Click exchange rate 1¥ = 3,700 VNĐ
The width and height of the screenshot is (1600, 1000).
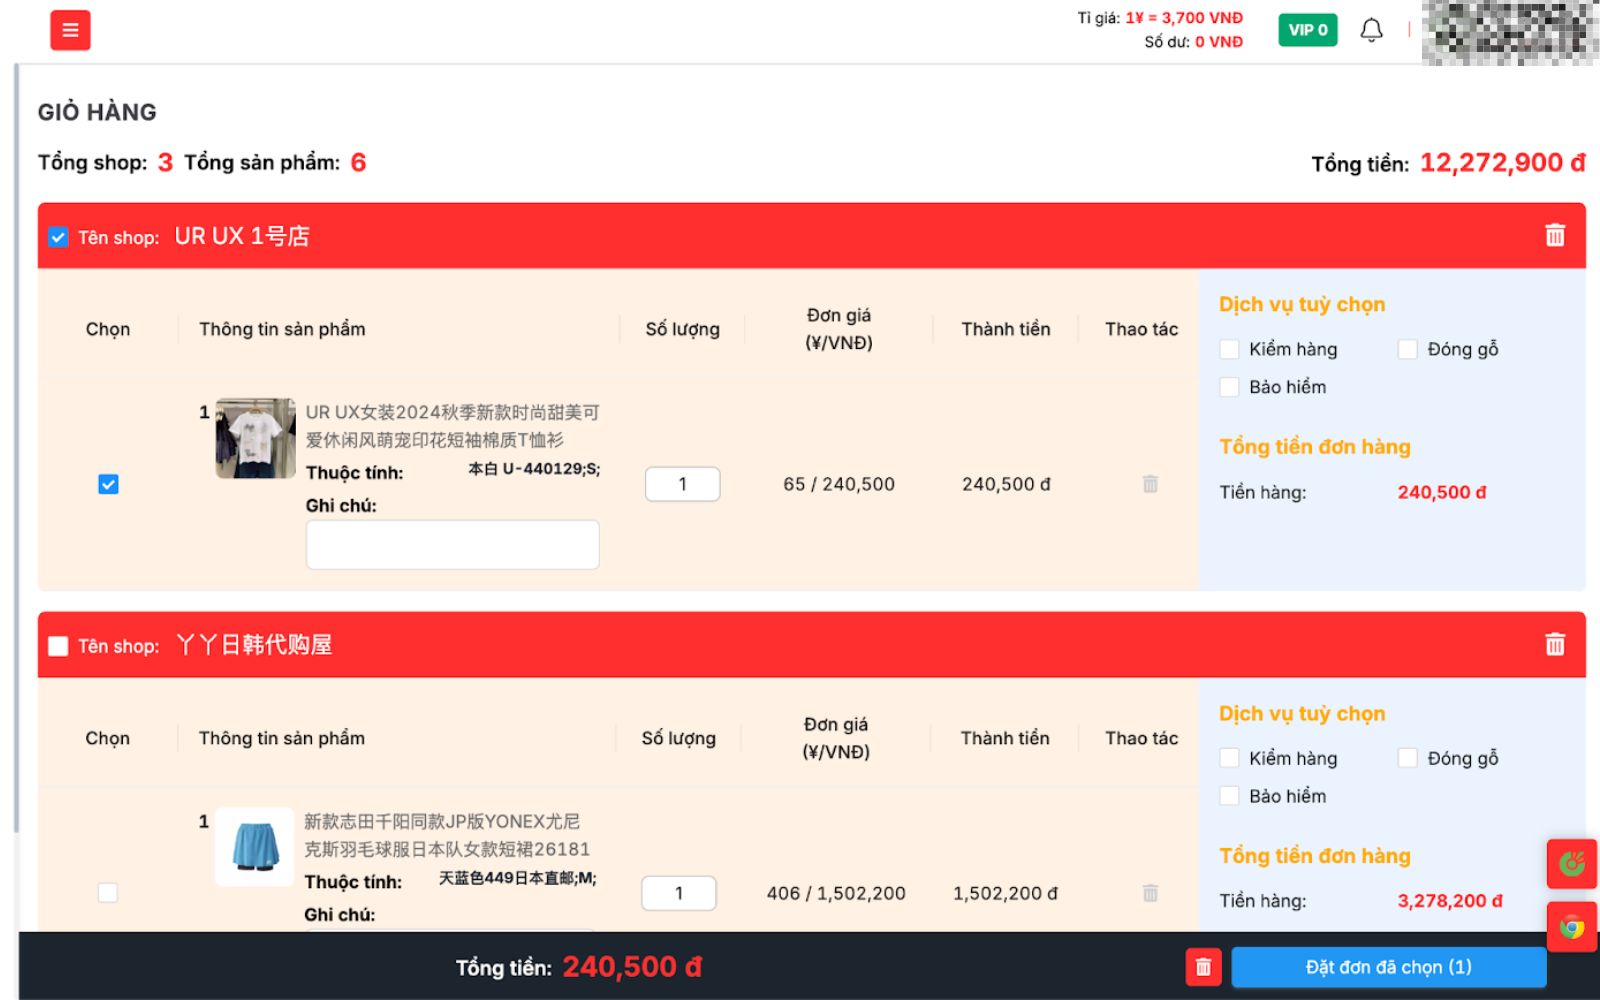1184,18
